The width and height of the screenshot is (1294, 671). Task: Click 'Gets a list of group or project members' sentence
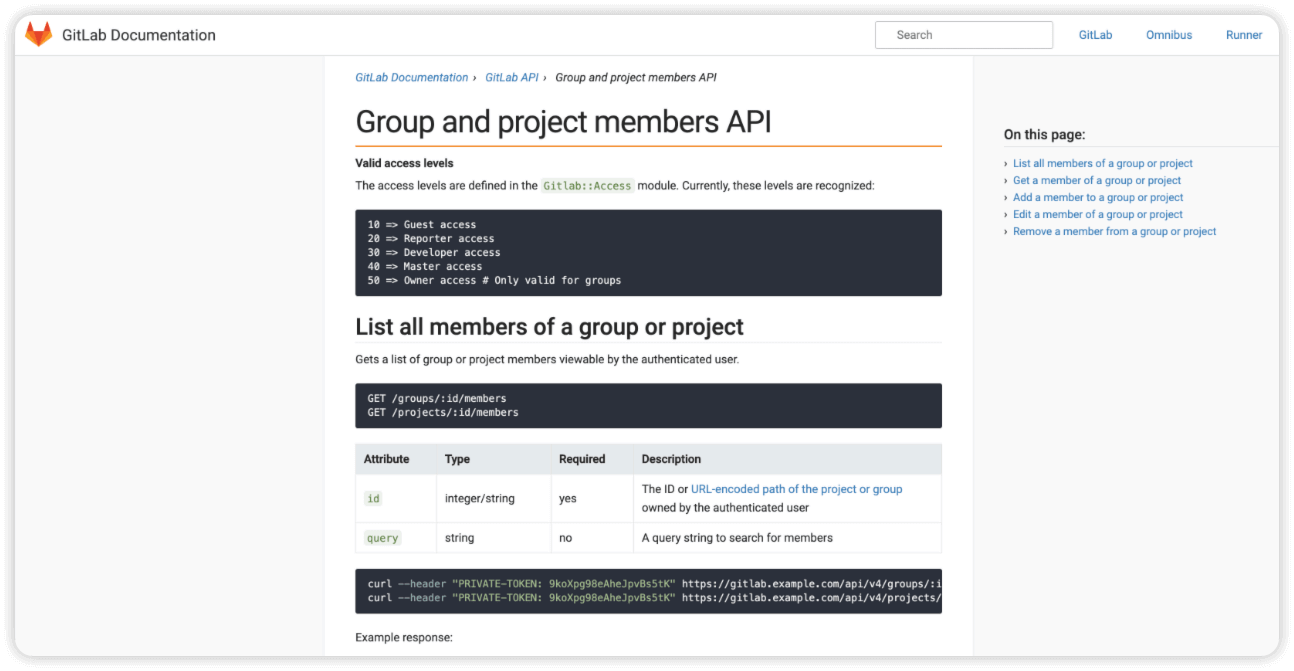click(547, 359)
